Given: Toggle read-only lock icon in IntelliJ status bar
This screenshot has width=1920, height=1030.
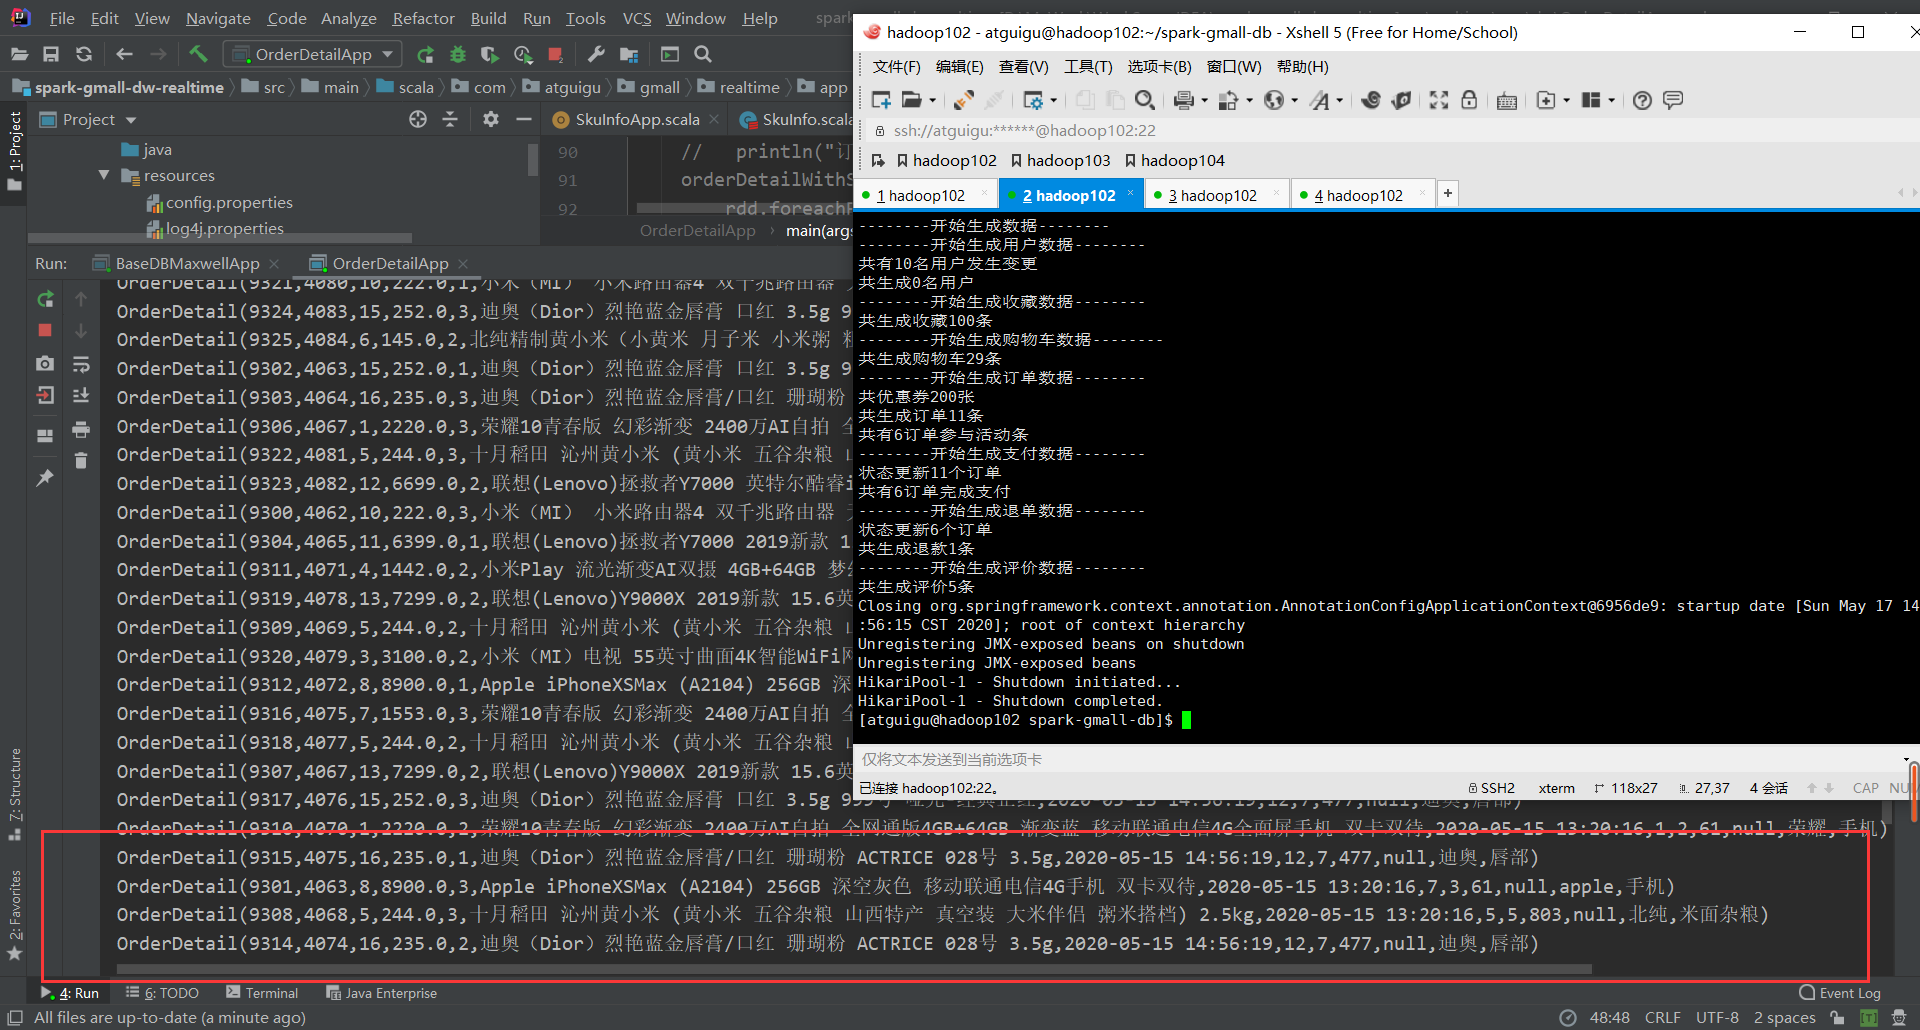Looking at the screenshot, I should tap(1837, 1017).
